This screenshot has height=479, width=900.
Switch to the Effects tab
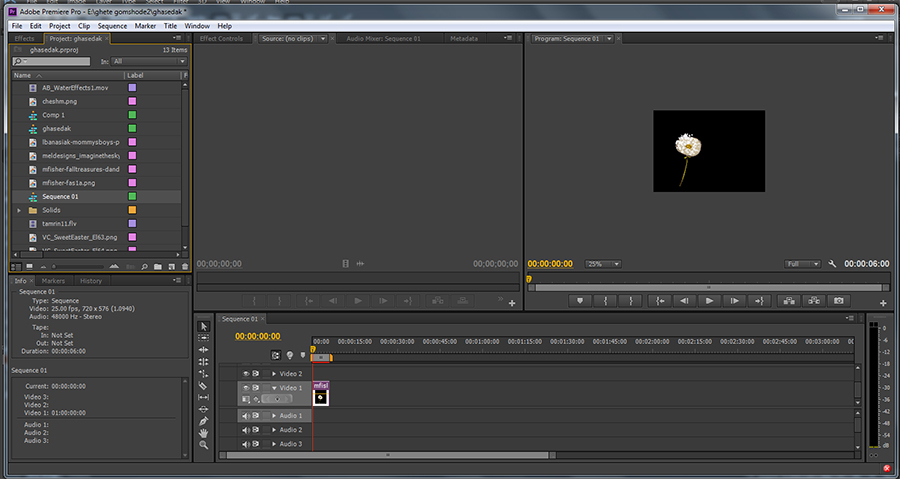click(25, 38)
